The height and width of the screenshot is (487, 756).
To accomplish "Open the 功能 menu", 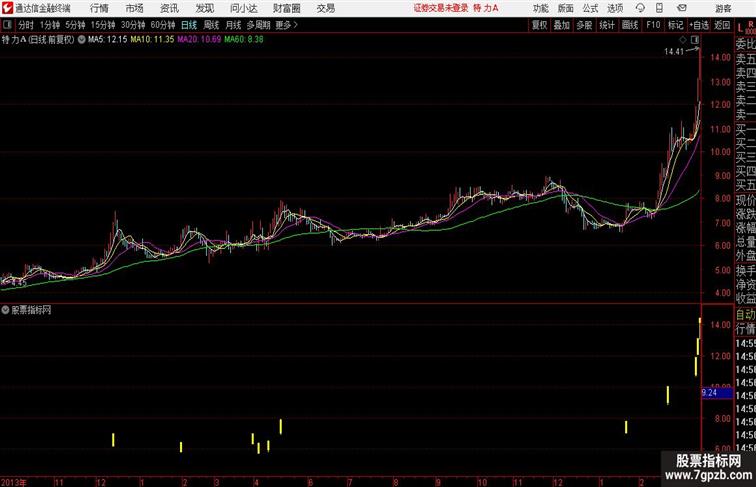I will 540,8.
